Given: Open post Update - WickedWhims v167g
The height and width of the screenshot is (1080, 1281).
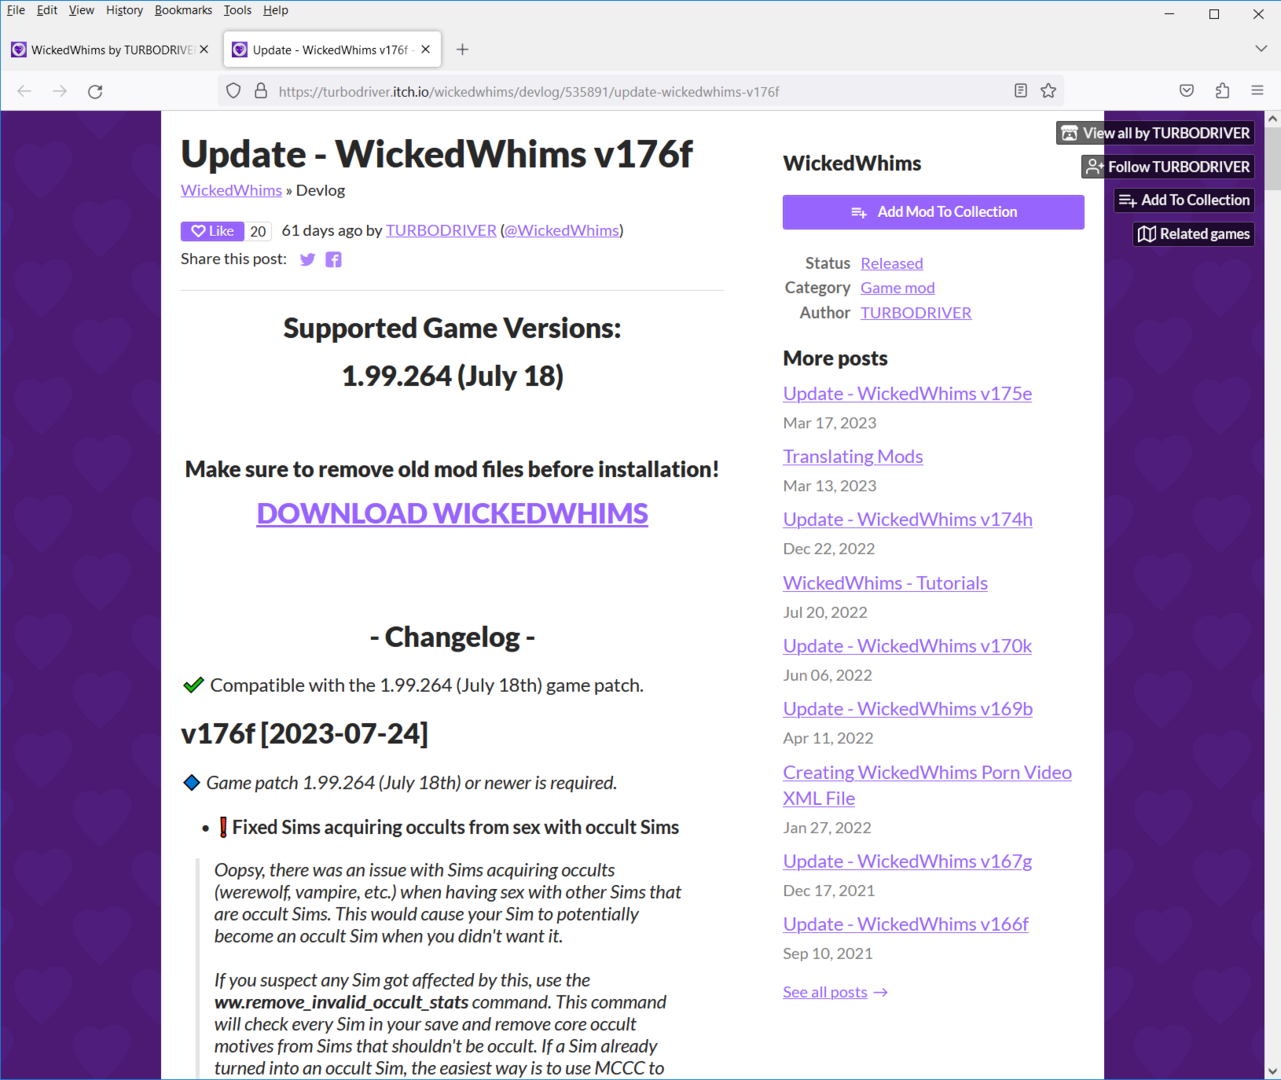Looking at the screenshot, I should point(907,861).
